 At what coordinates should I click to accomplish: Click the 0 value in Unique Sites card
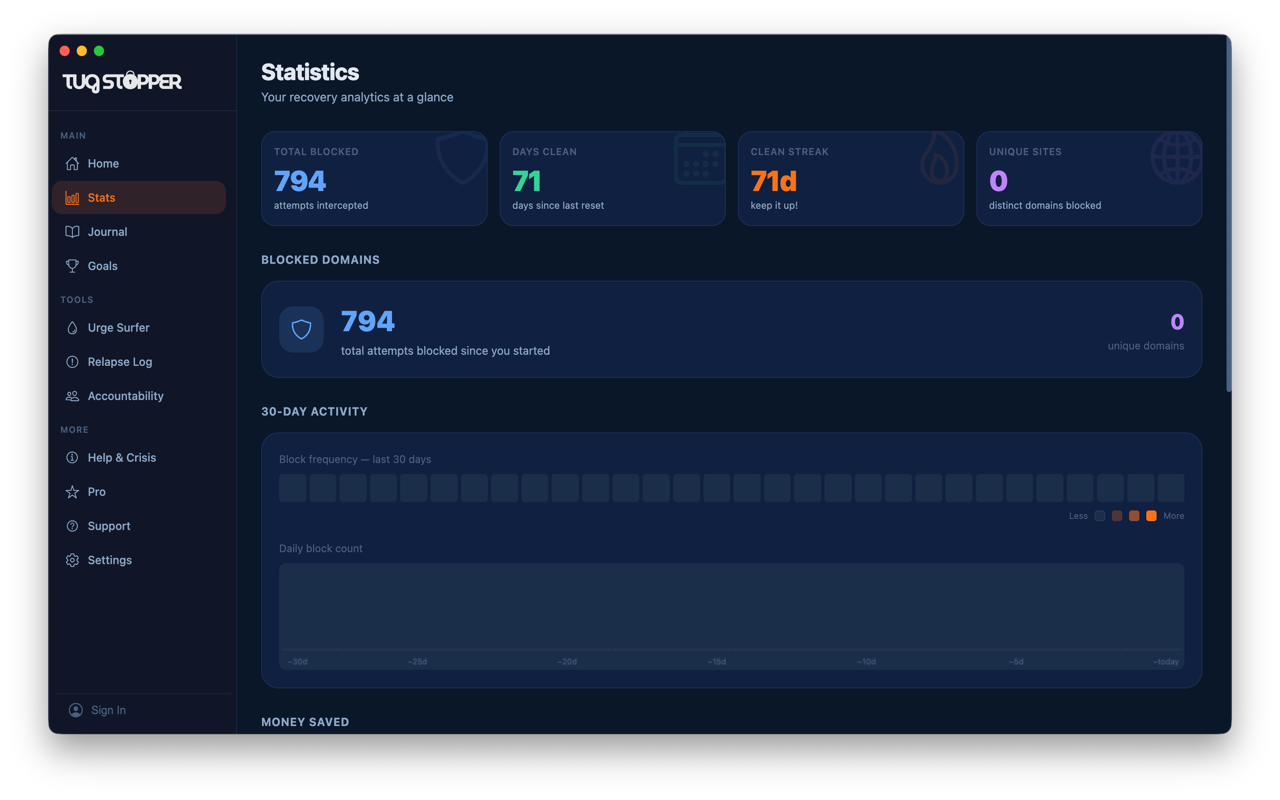pyautogui.click(x=998, y=181)
